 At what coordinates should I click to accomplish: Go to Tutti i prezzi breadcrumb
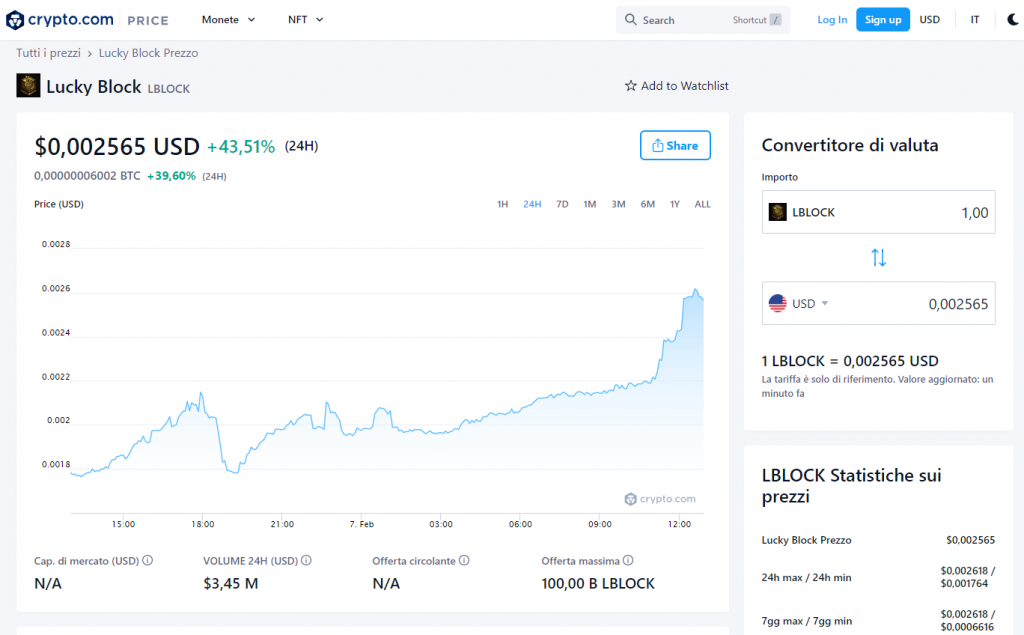click(x=48, y=53)
